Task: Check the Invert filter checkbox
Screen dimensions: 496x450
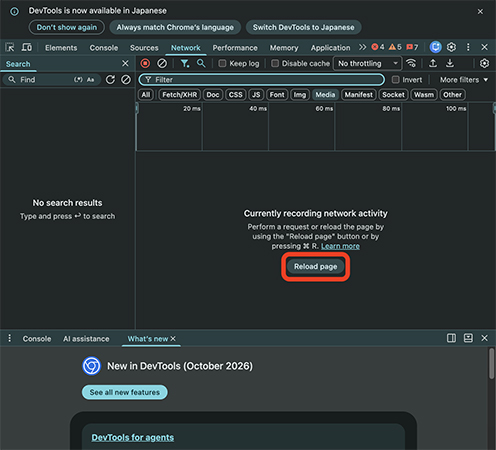Action: point(395,80)
